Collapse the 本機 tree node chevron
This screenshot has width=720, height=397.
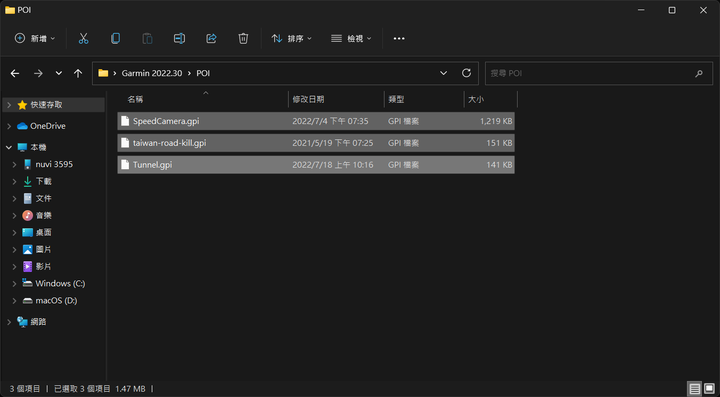9,147
